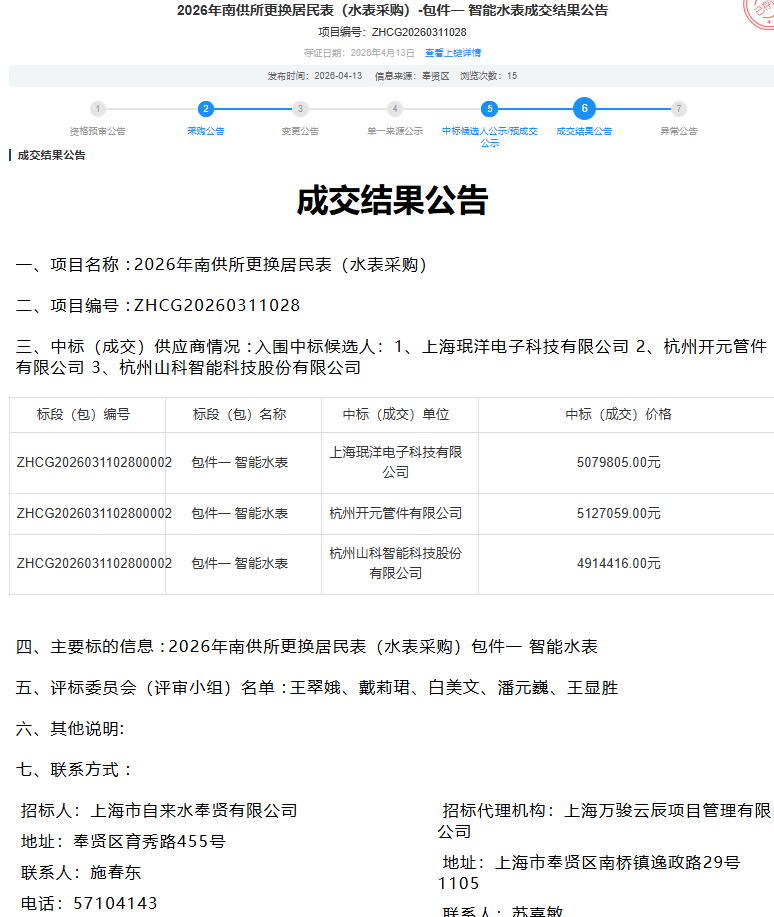
Task: Select 杭州开元管件有限公司 table cell
Action: pos(396,514)
